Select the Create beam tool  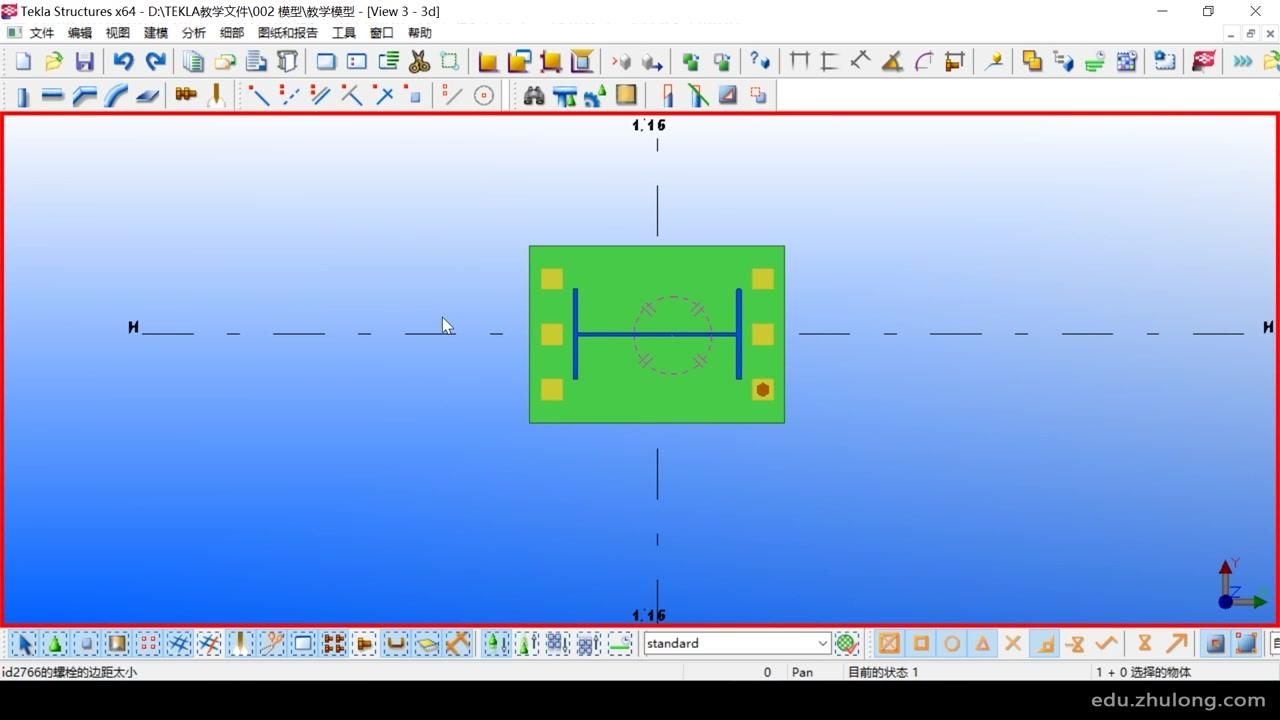[x=53, y=96]
